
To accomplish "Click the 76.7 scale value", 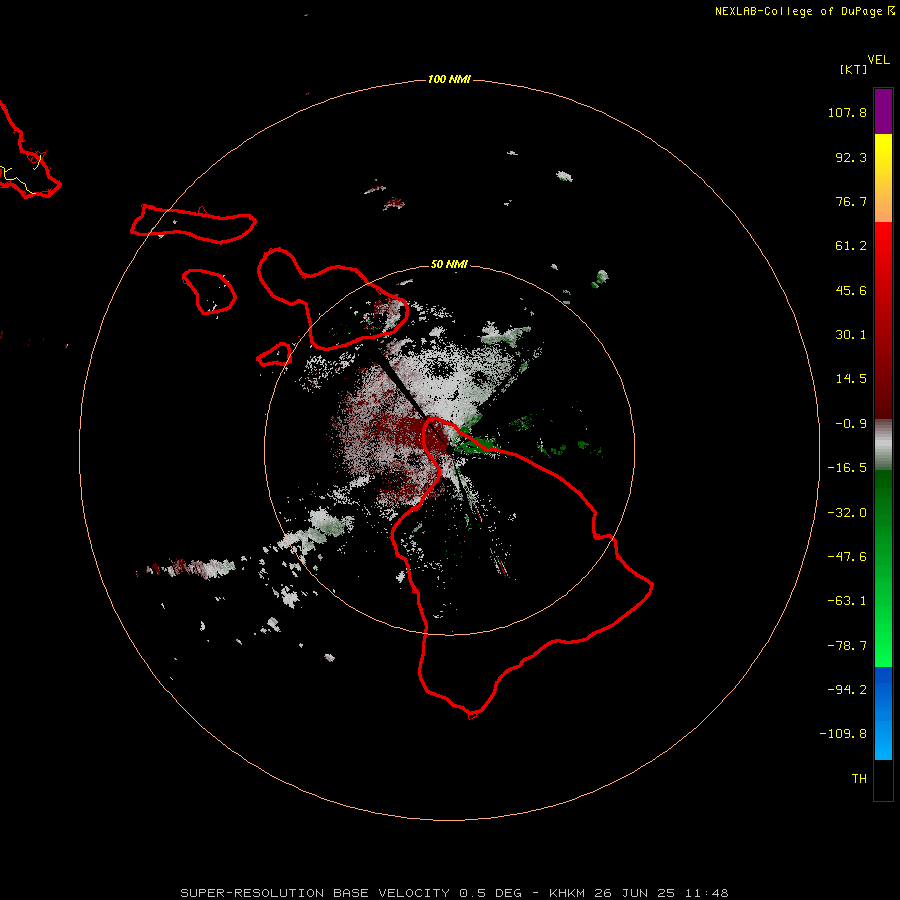I will 851,201.
